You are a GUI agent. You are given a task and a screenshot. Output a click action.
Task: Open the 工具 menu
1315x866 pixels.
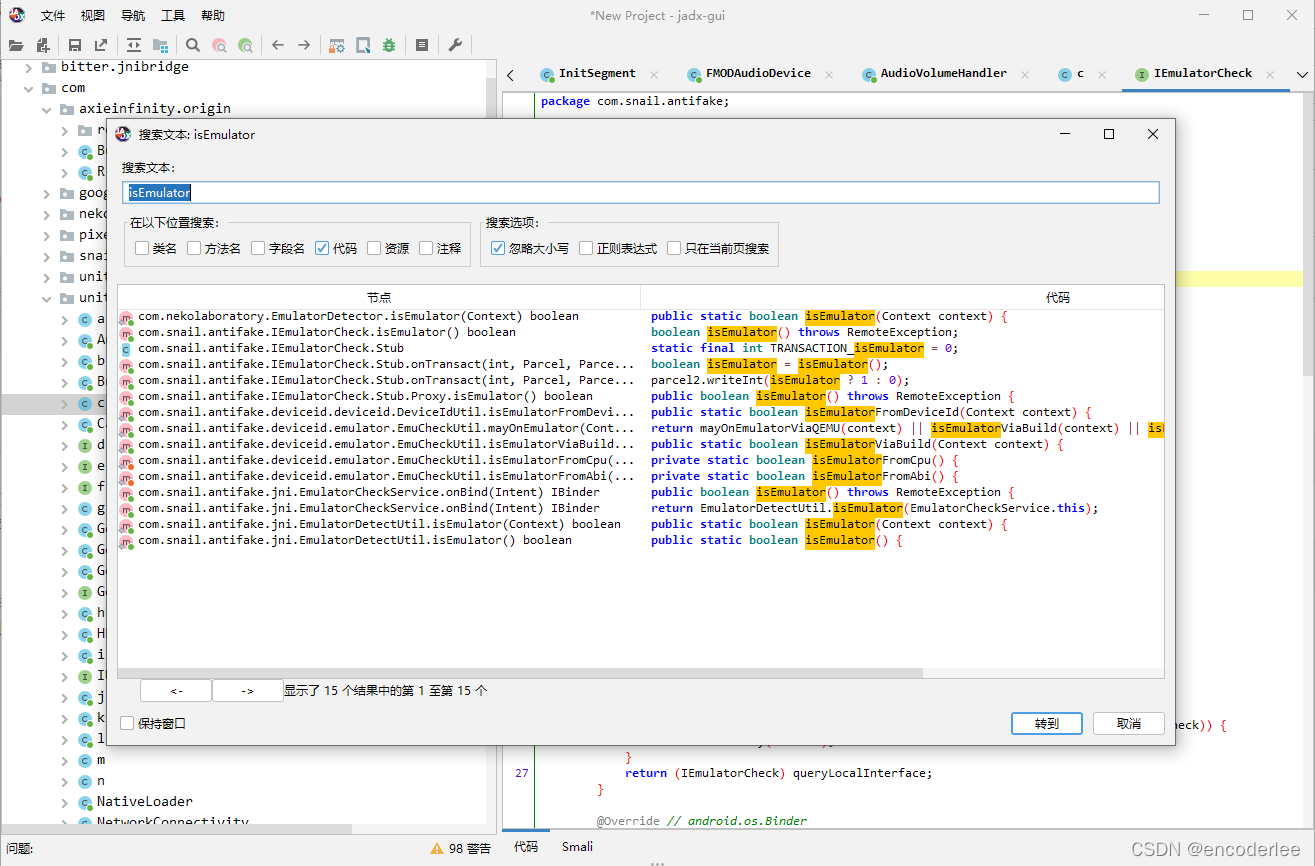tap(173, 16)
